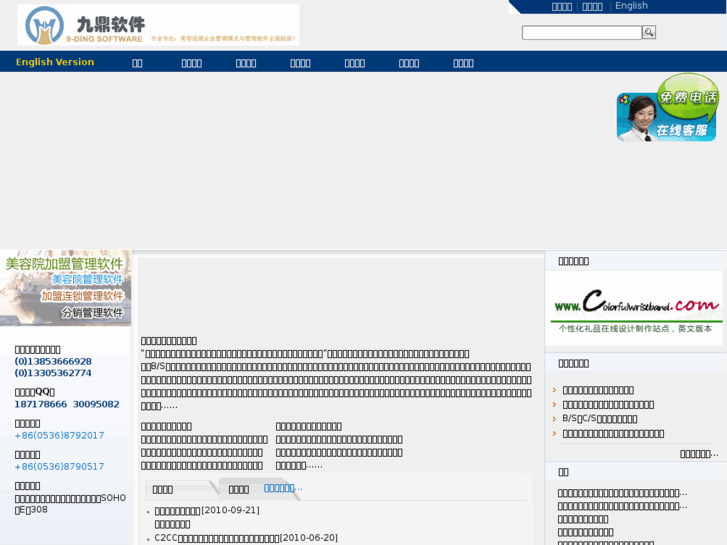This screenshot has height=545, width=727.
Task: Open news item dated 2010-09-21
Action: pyautogui.click(x=207, y=510)
